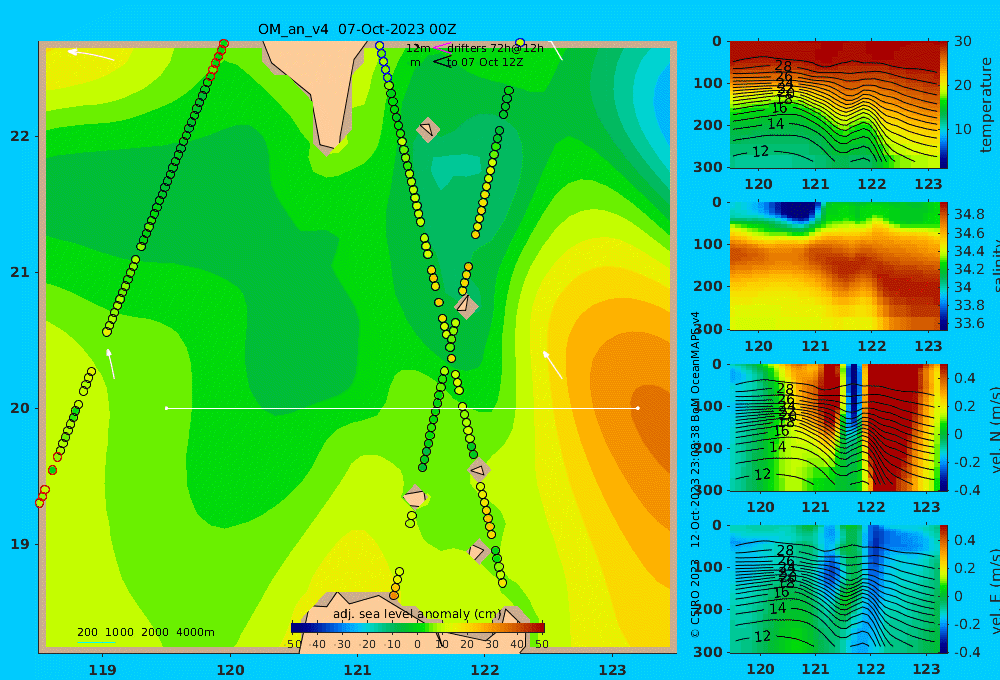Click the 'vel. E (m/s)' axis label
1000x680 pixels.
coord(995,590)
